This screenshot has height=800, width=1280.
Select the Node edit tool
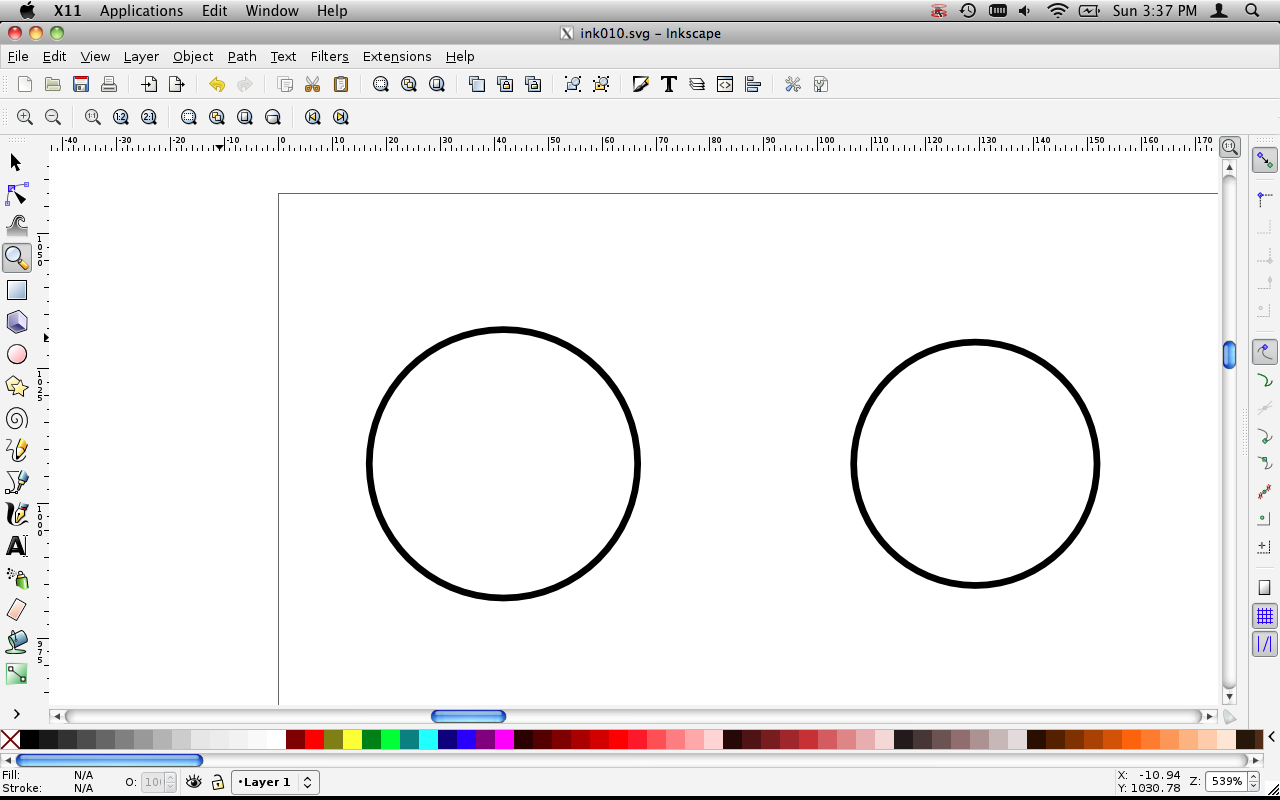pyautogui.click(x=16, y=194)
